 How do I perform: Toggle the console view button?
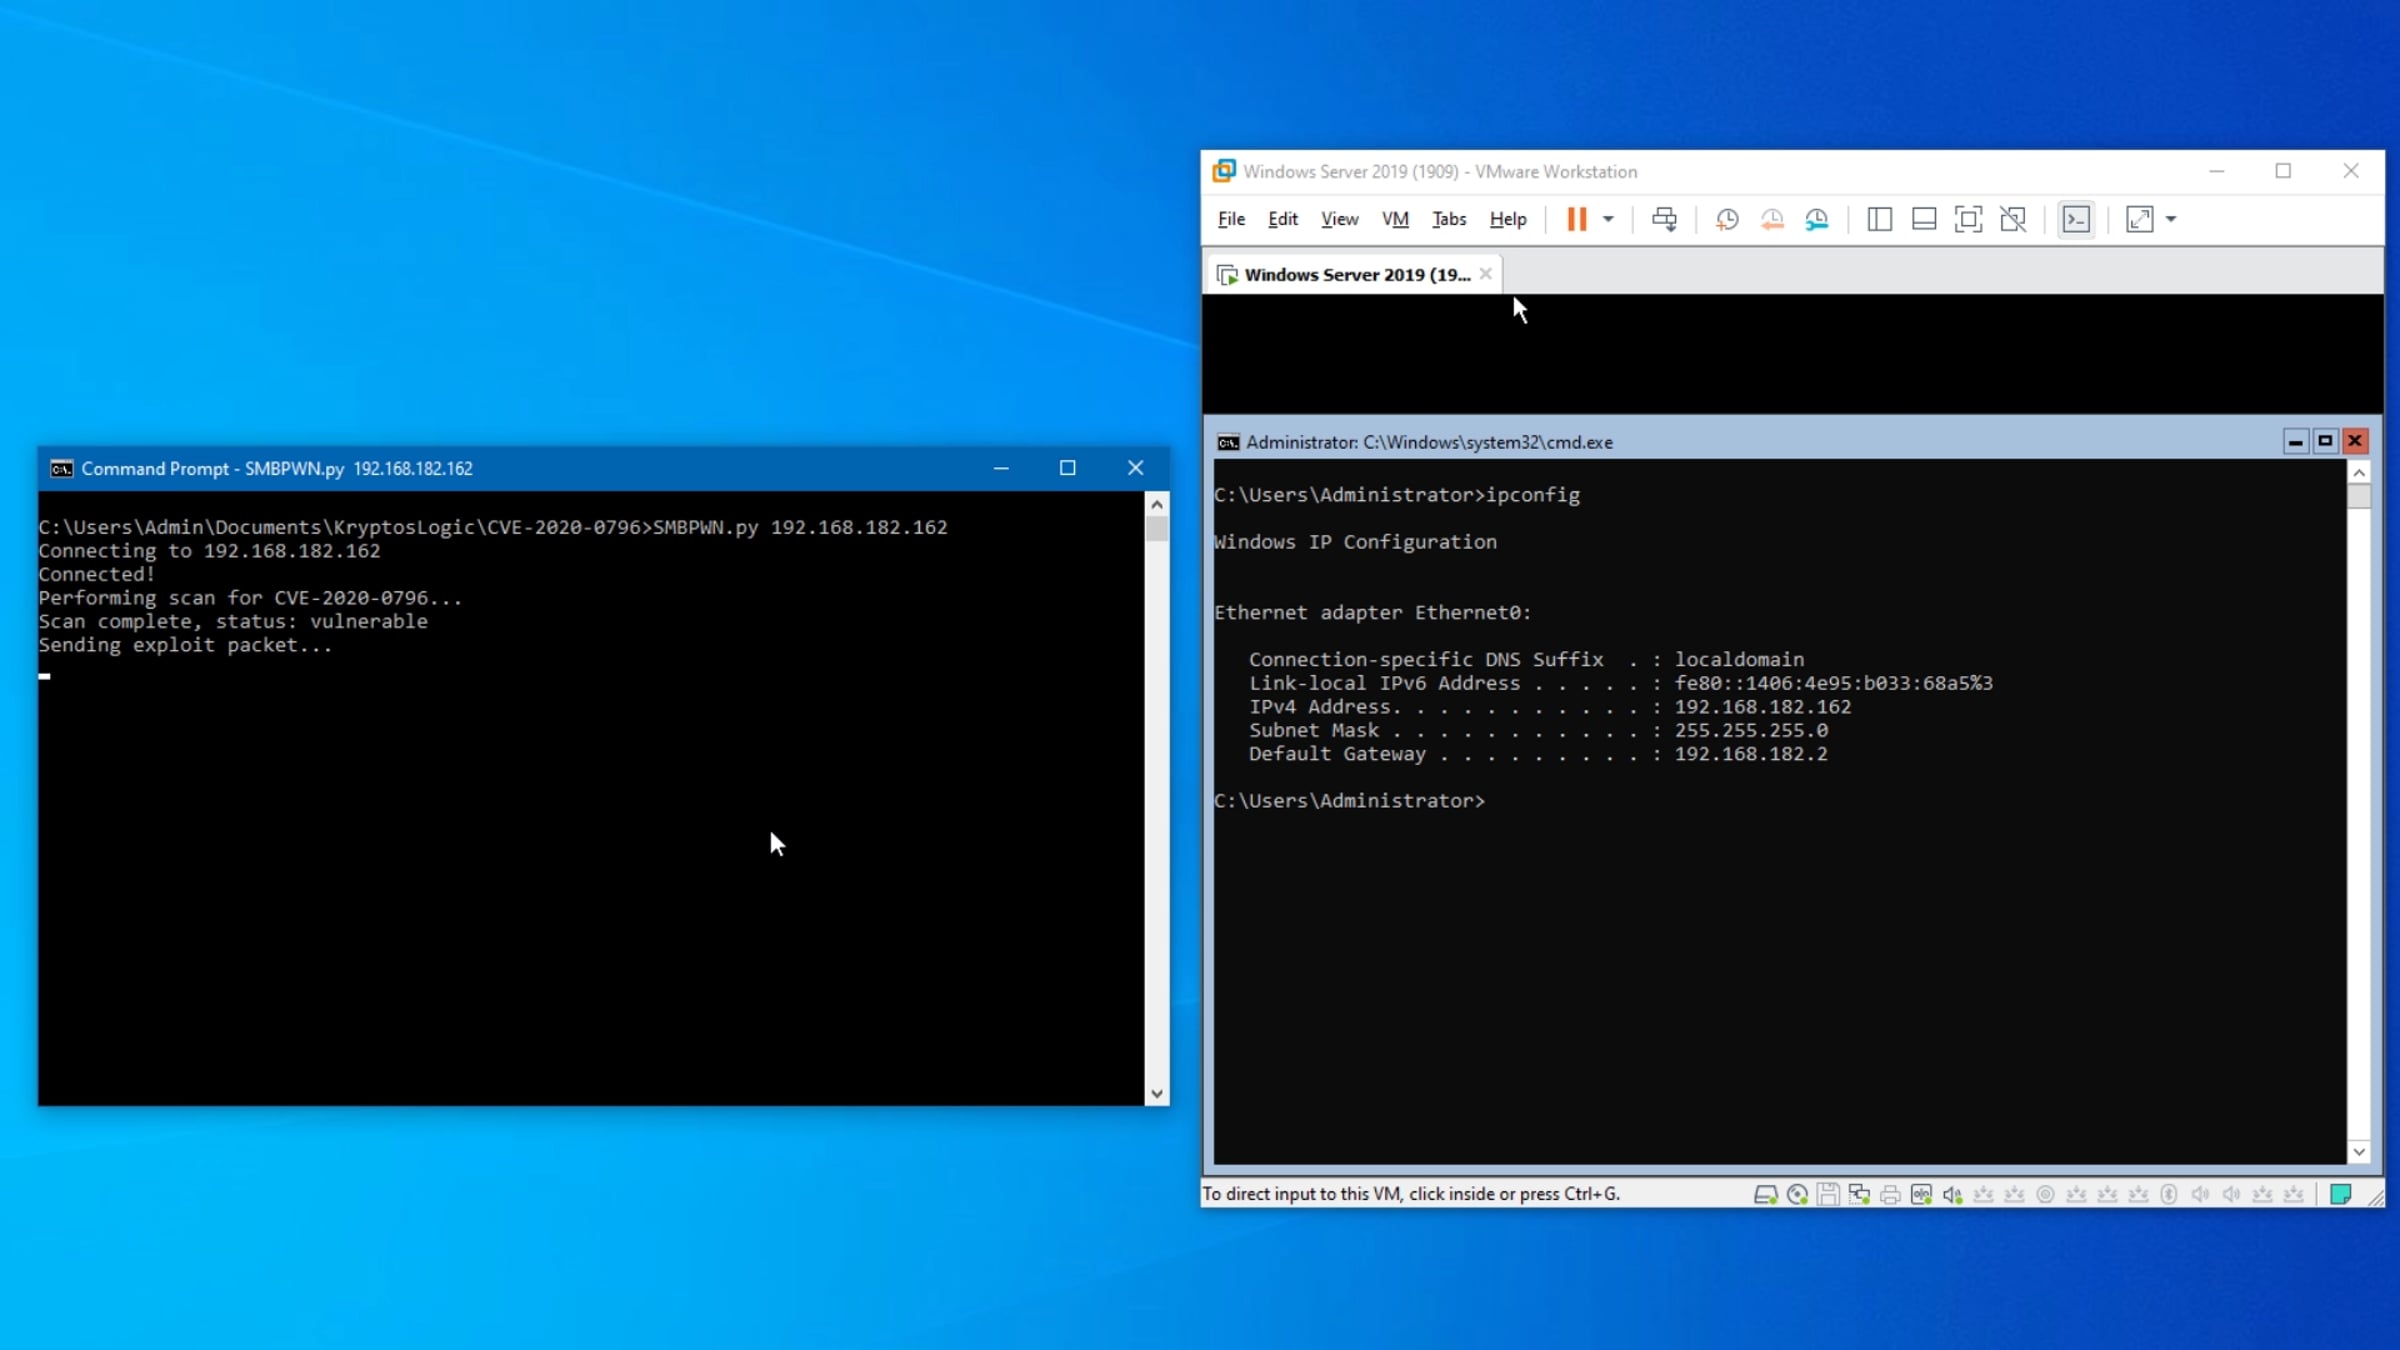(2077, 219)
